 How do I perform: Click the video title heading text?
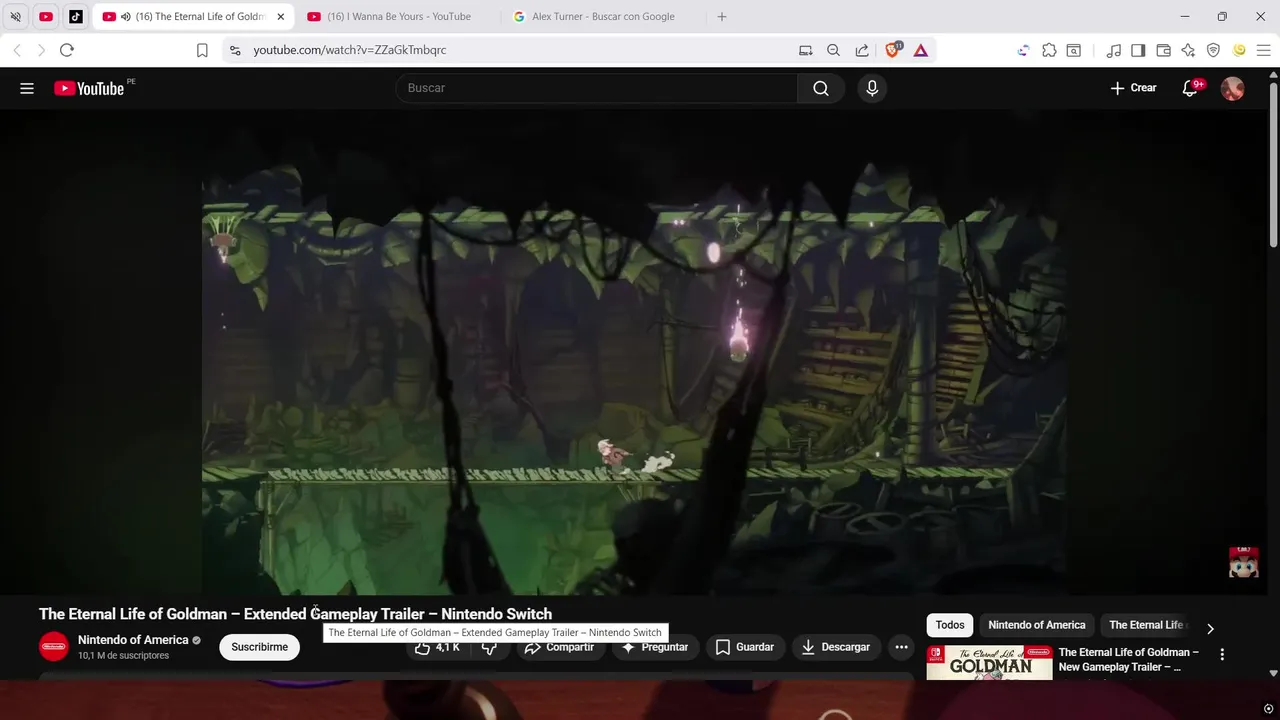(x=295, y=614)
